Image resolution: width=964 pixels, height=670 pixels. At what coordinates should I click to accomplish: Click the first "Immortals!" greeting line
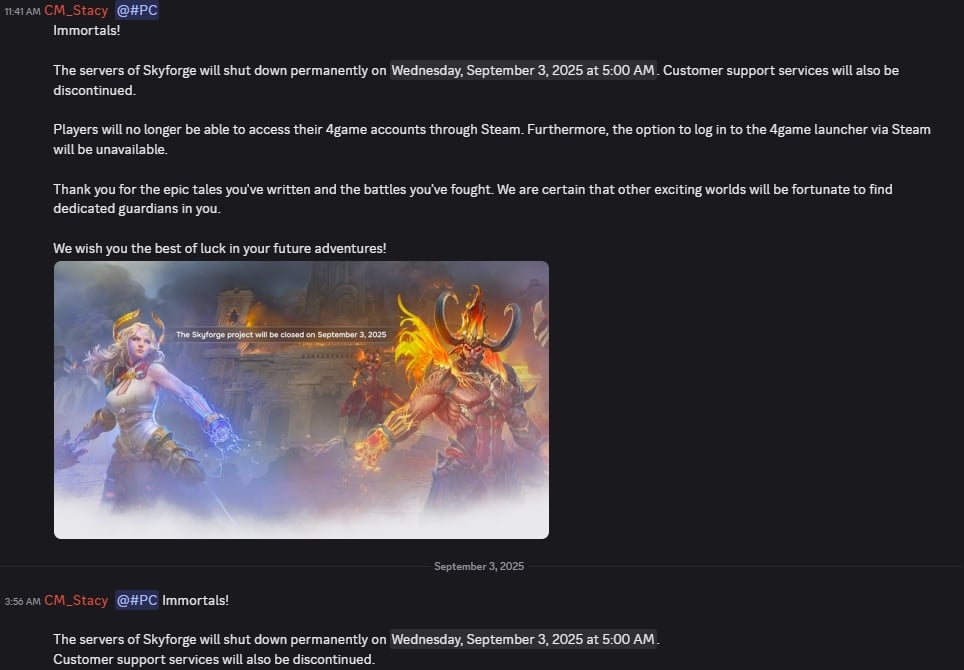(x=87, y=30)
